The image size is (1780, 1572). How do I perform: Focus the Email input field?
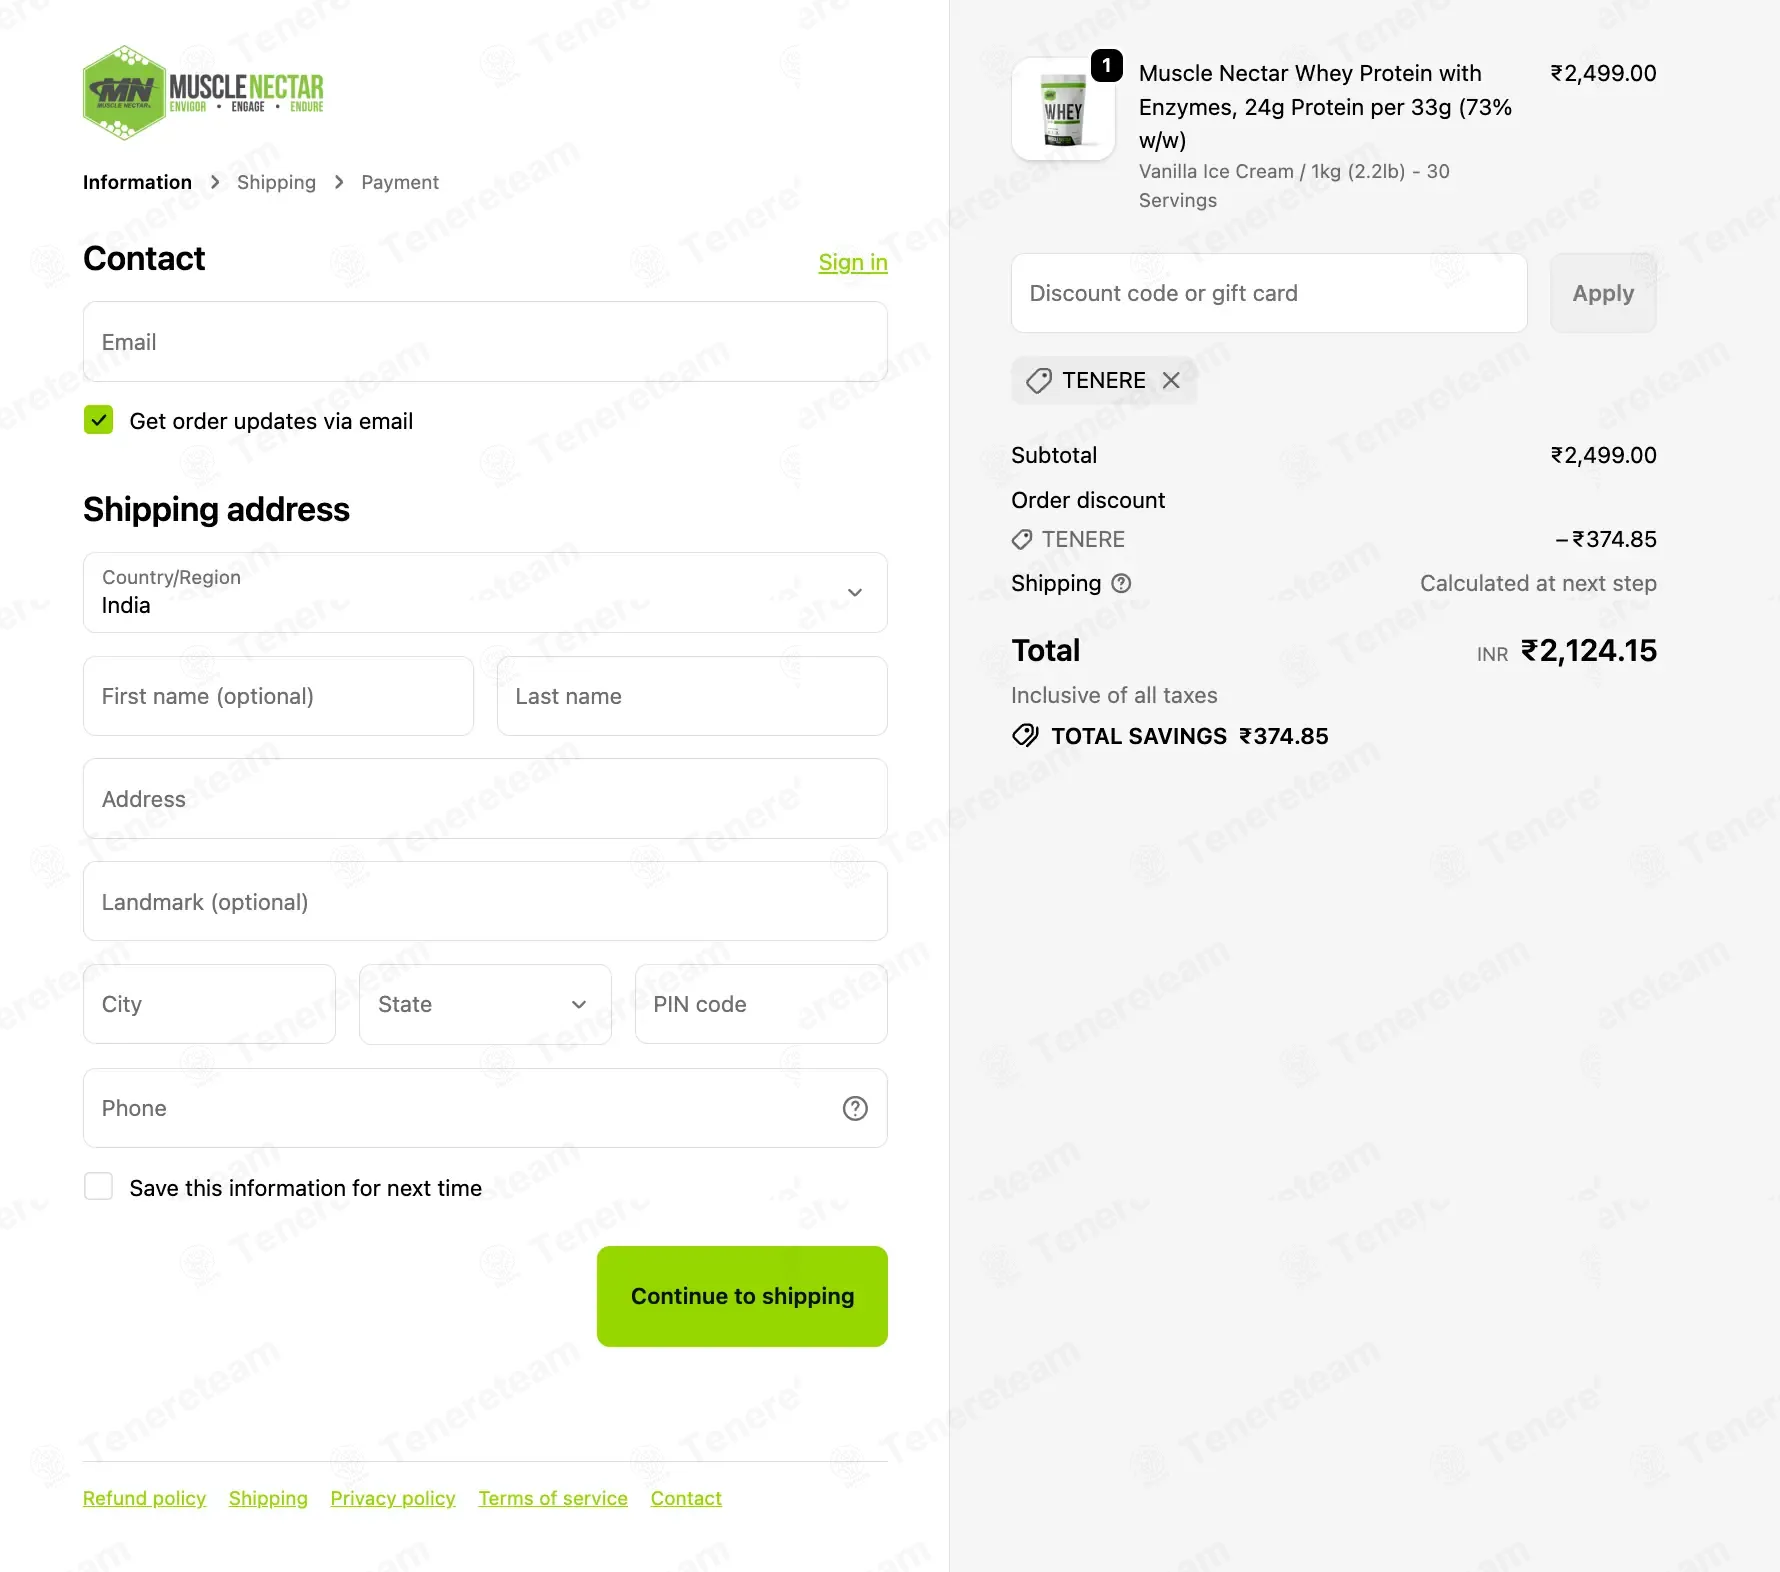pyautogui.click(x=485, y=342)
